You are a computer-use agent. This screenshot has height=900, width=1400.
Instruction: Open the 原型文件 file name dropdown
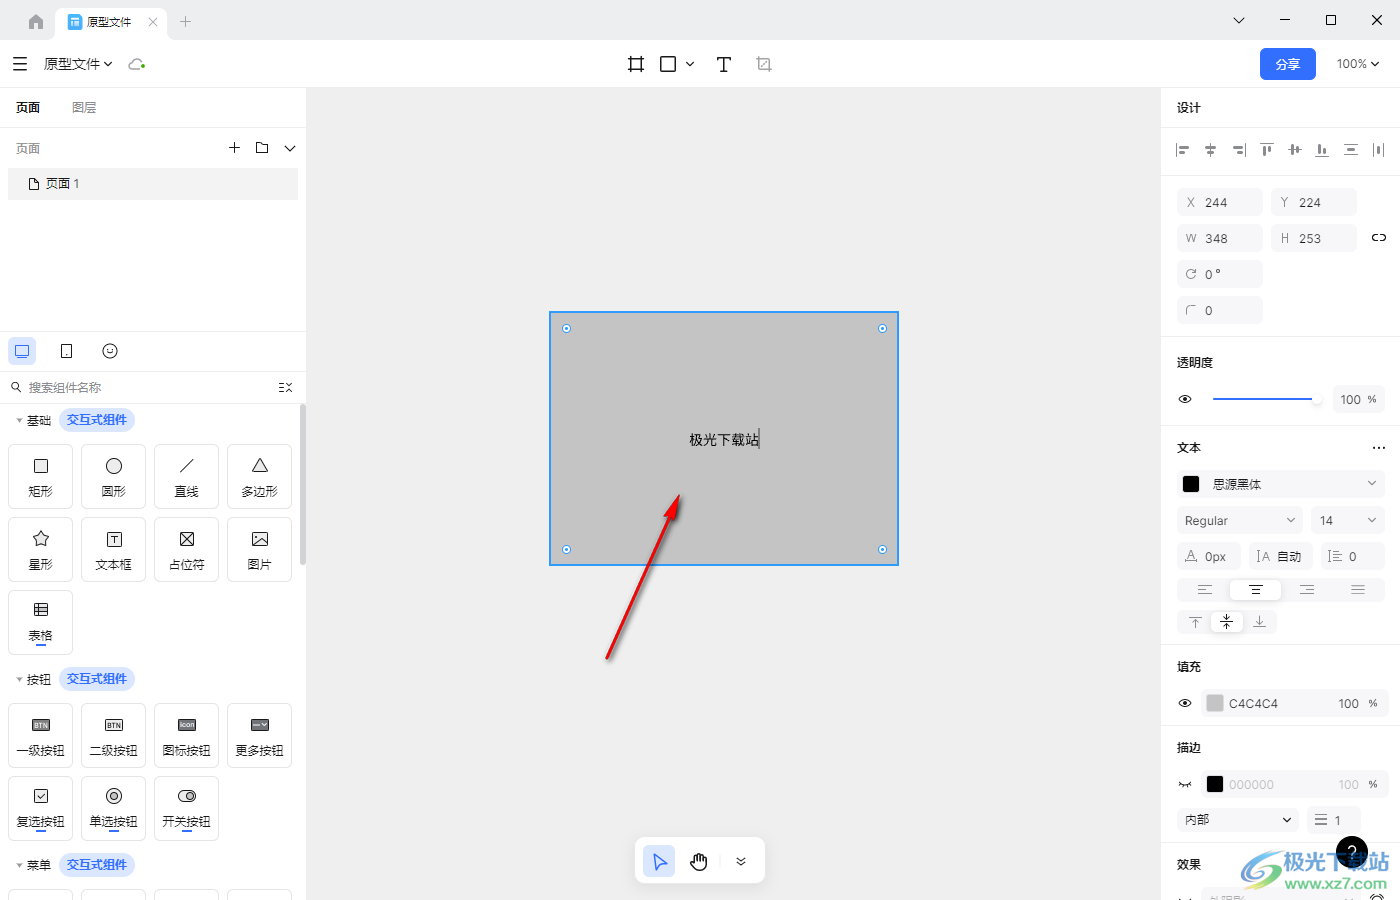78,64
